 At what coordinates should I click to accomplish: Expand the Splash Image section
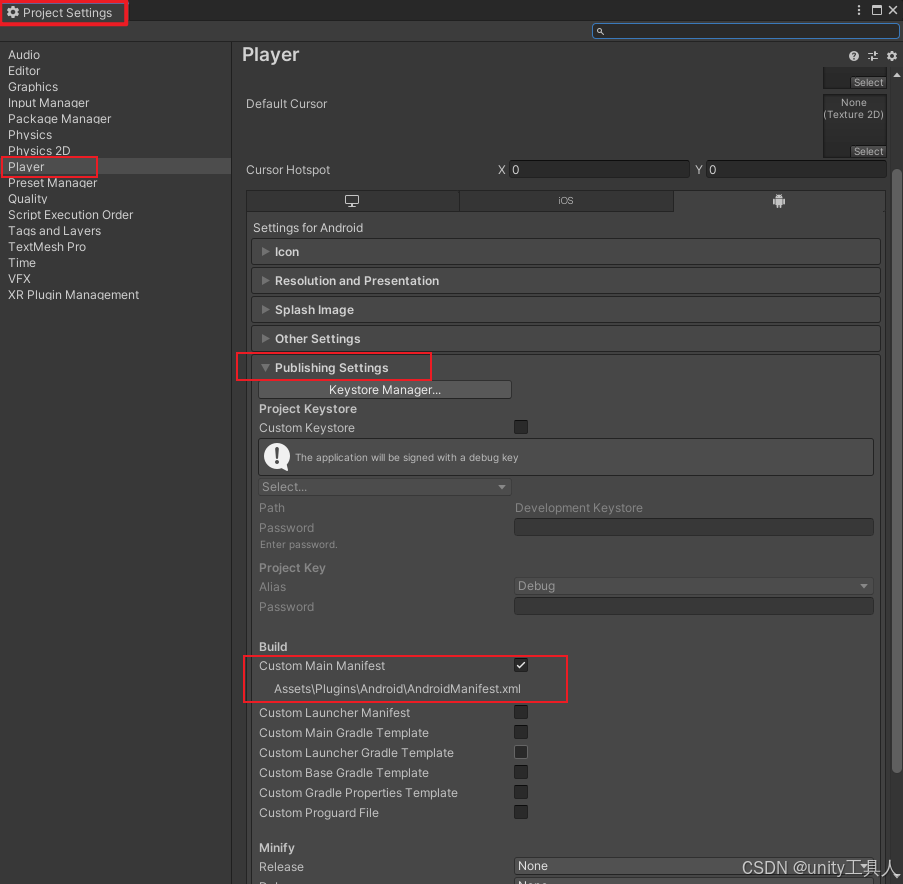(x=566, y=310)
